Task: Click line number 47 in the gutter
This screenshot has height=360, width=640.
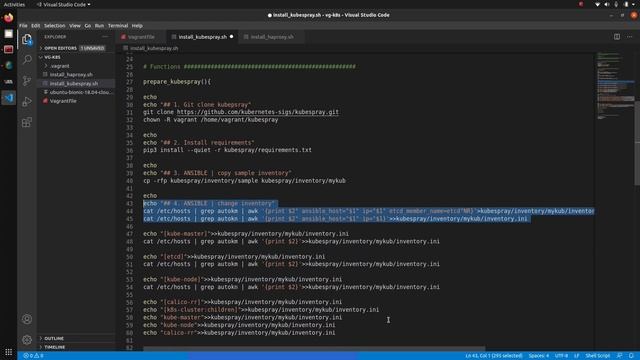Action: point(129,234)
